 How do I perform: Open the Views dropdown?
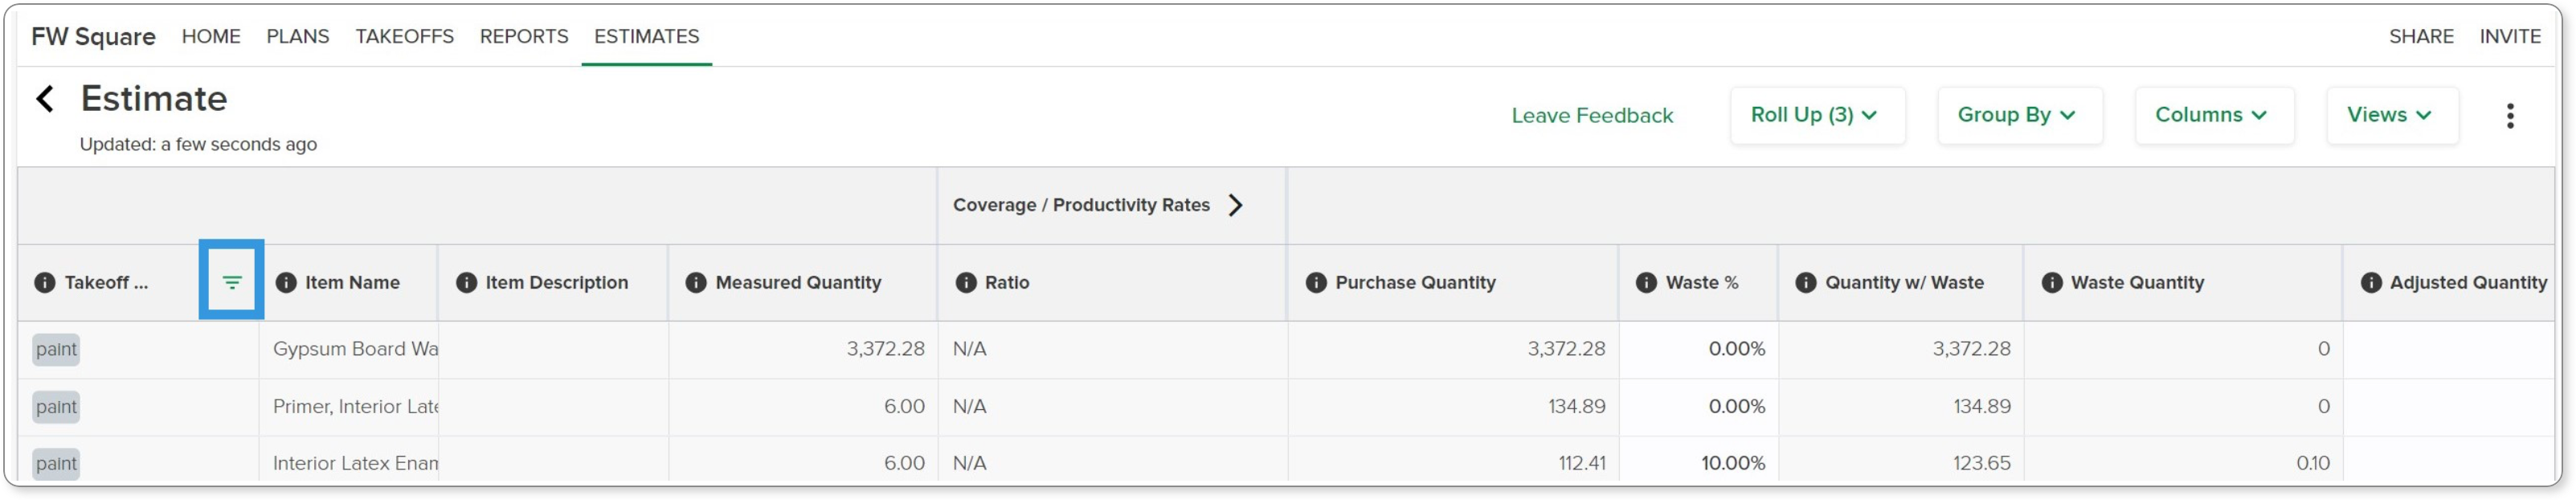pos(2392,116)
